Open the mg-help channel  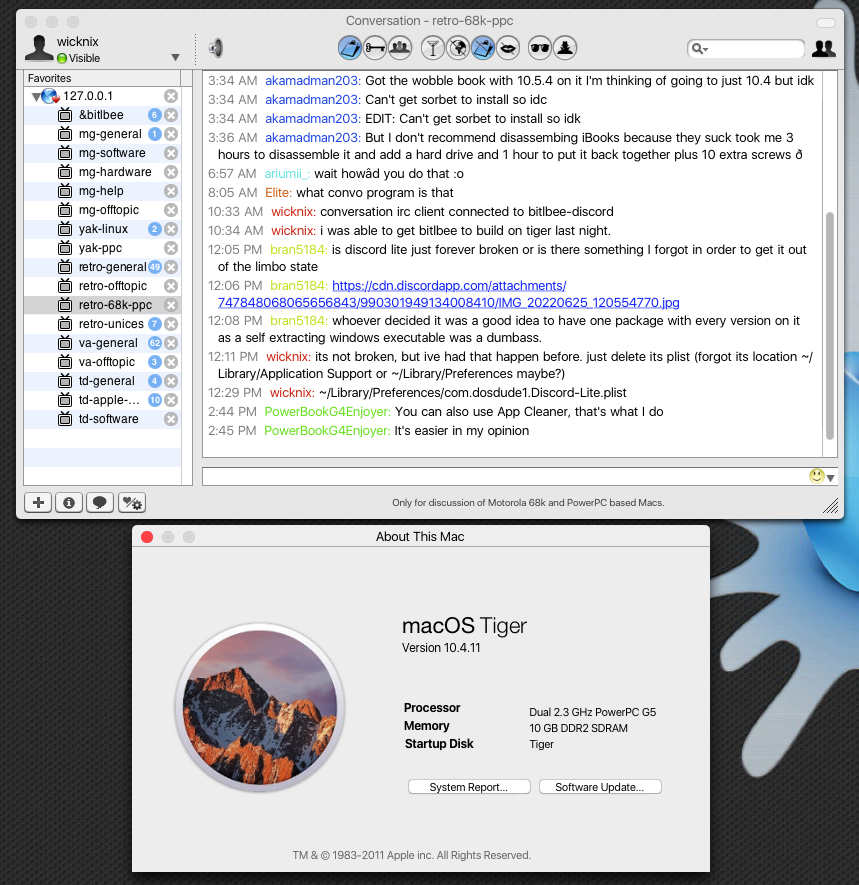coord(102,191)
